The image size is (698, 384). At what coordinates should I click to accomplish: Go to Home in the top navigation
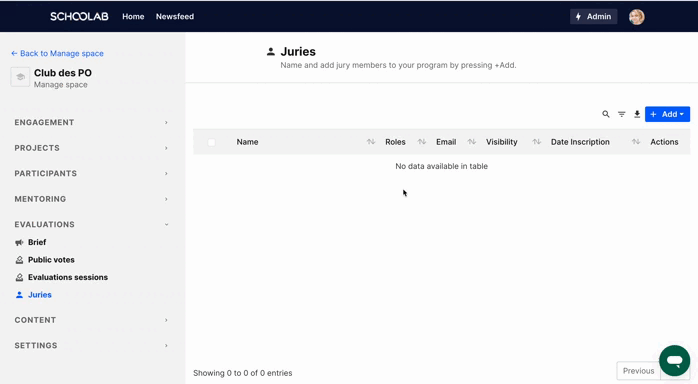pyautogui.click(x=133, y=16)
